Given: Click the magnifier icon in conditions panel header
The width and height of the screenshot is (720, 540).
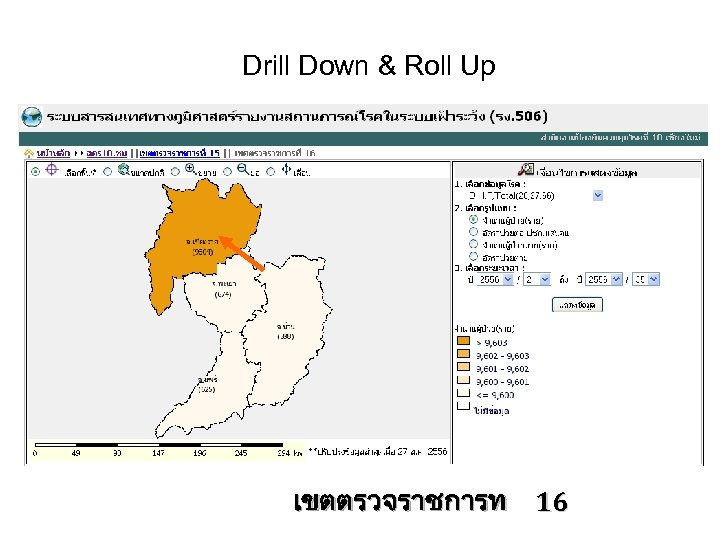Looking at the screenshot, I should pos(526,169).
